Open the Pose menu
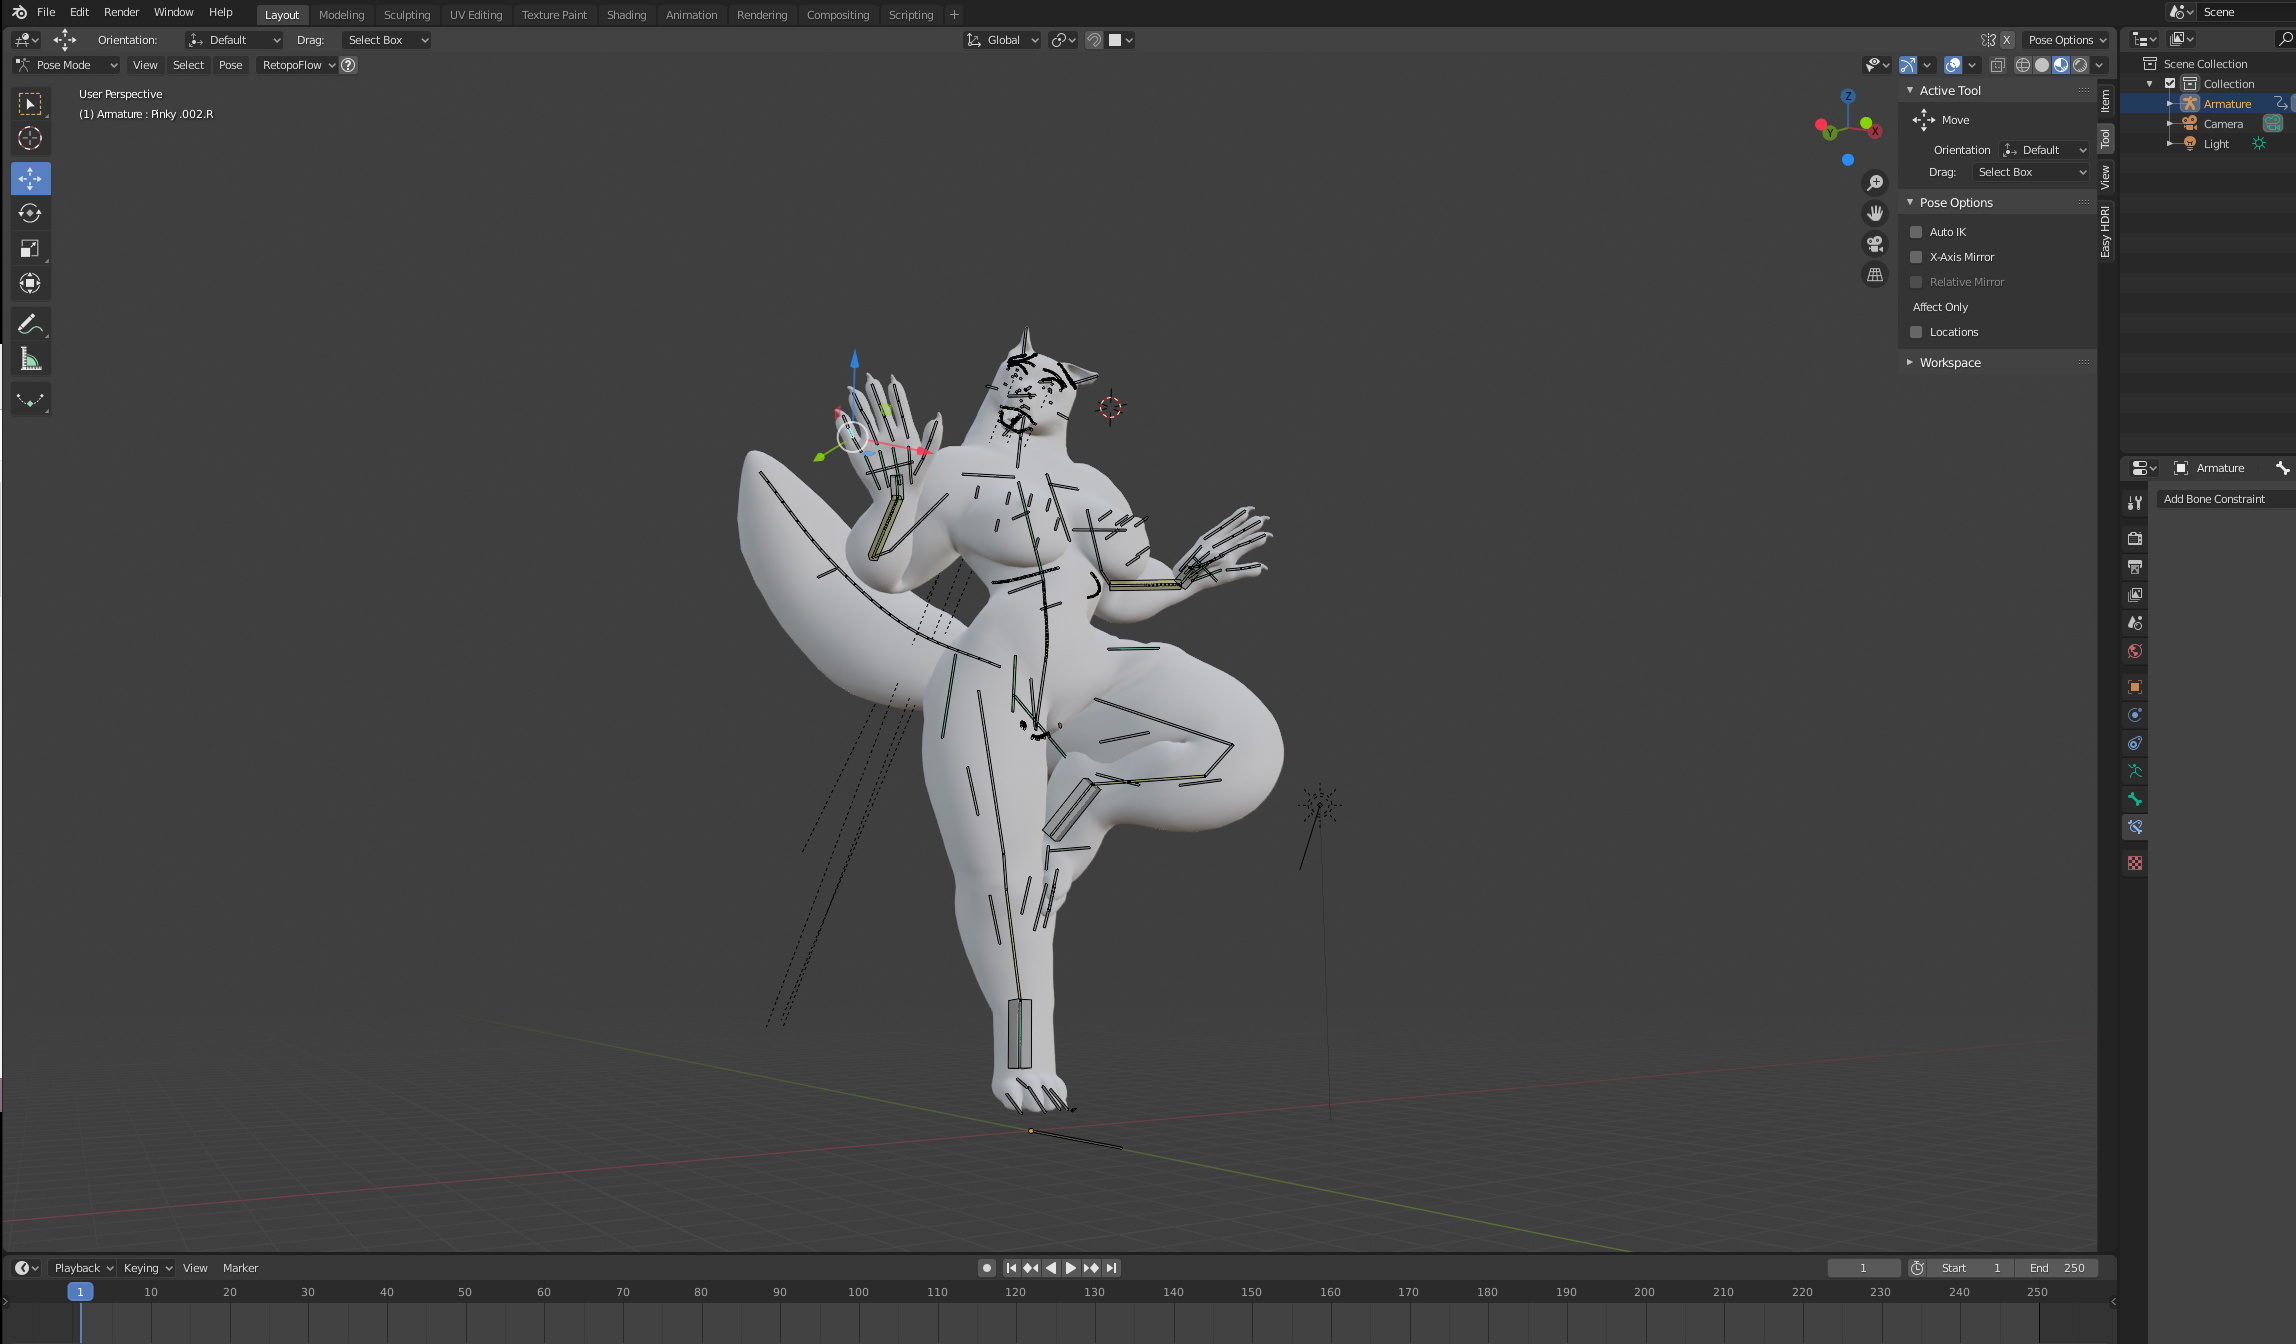This screenshot has width=2296, height=1344. pyautogui.click(x=230, y=65)
